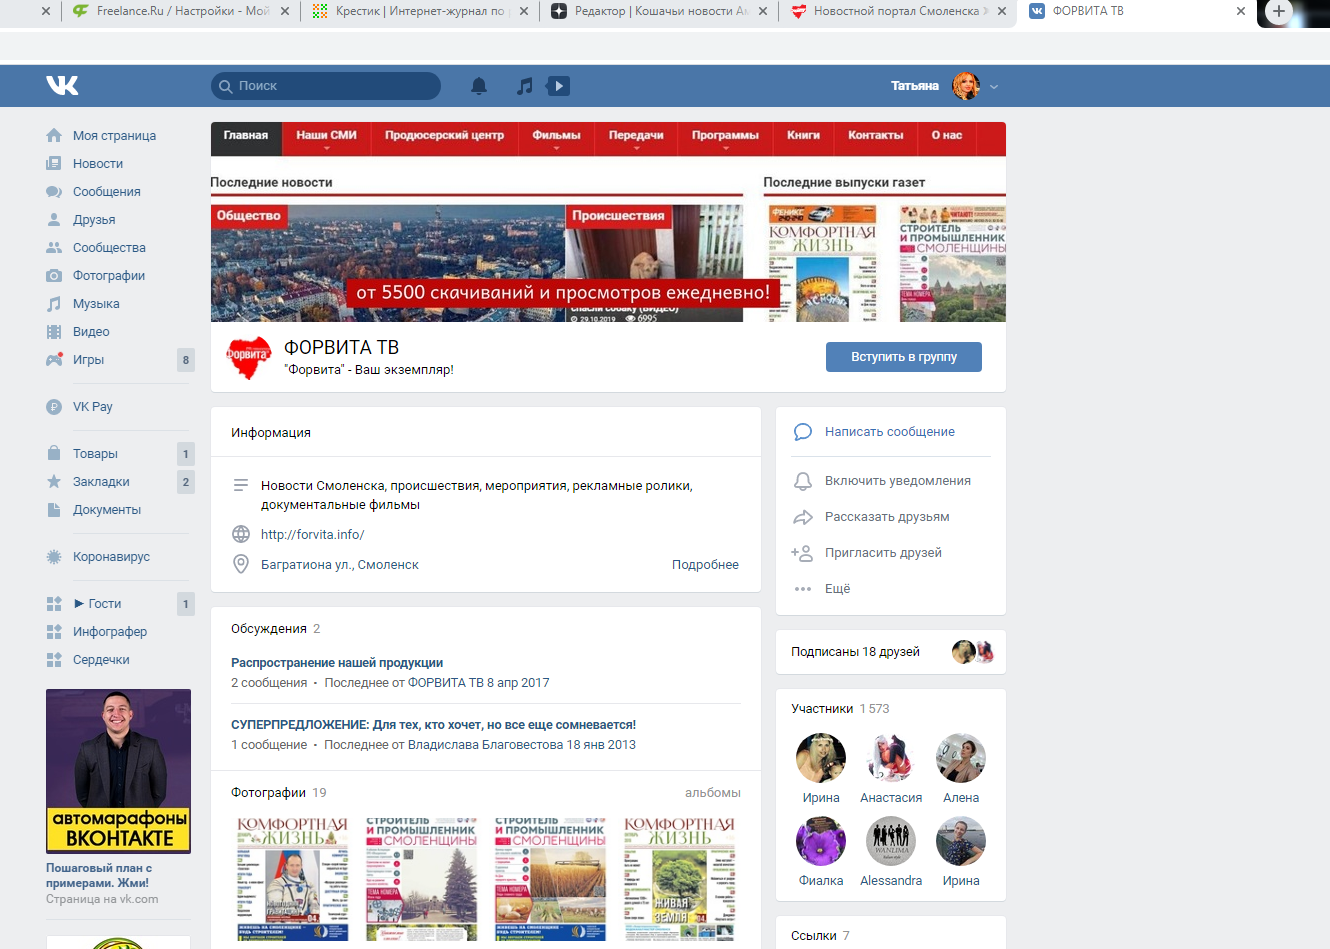Click the Гости app icon

(54, 603)
